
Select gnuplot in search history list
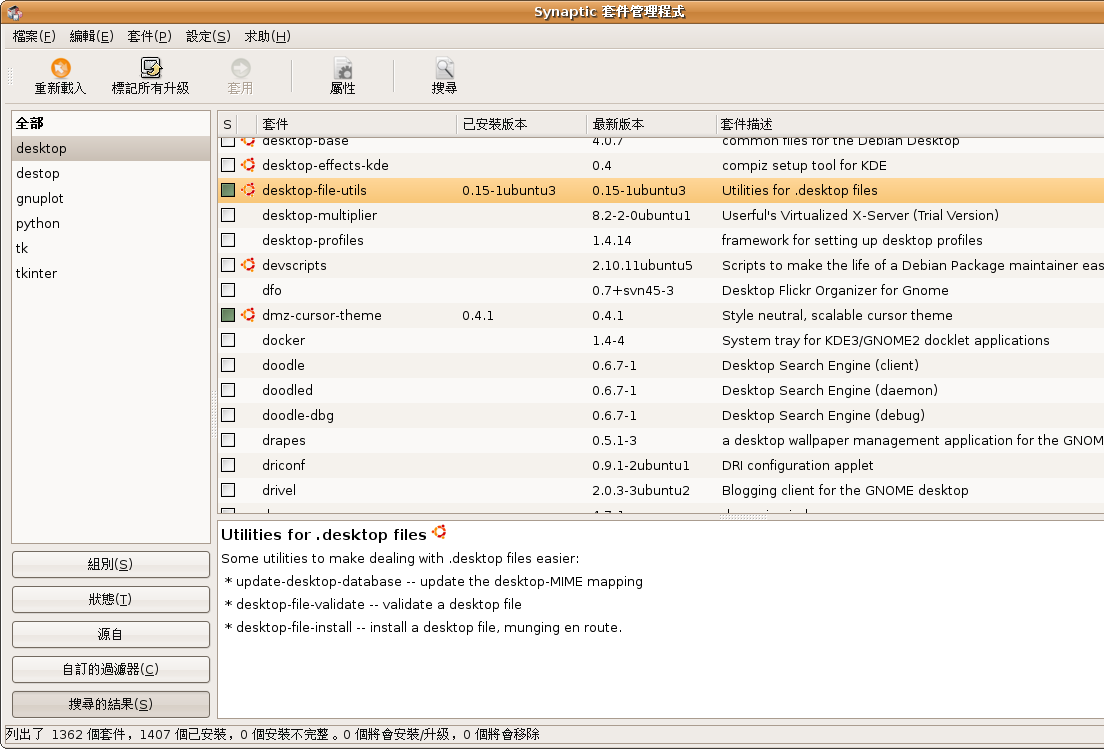coord(111,198)
